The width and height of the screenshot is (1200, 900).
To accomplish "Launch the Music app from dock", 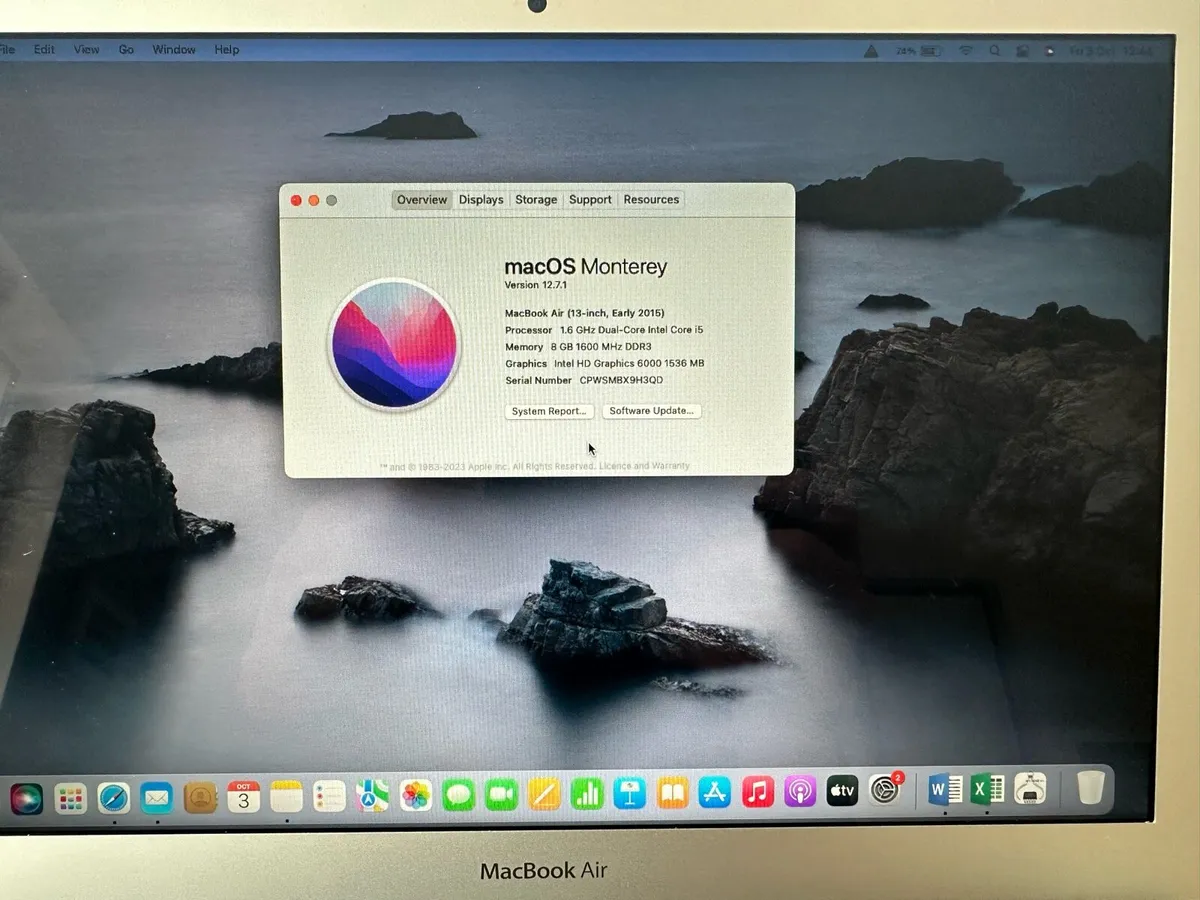I will click(757, 792).
